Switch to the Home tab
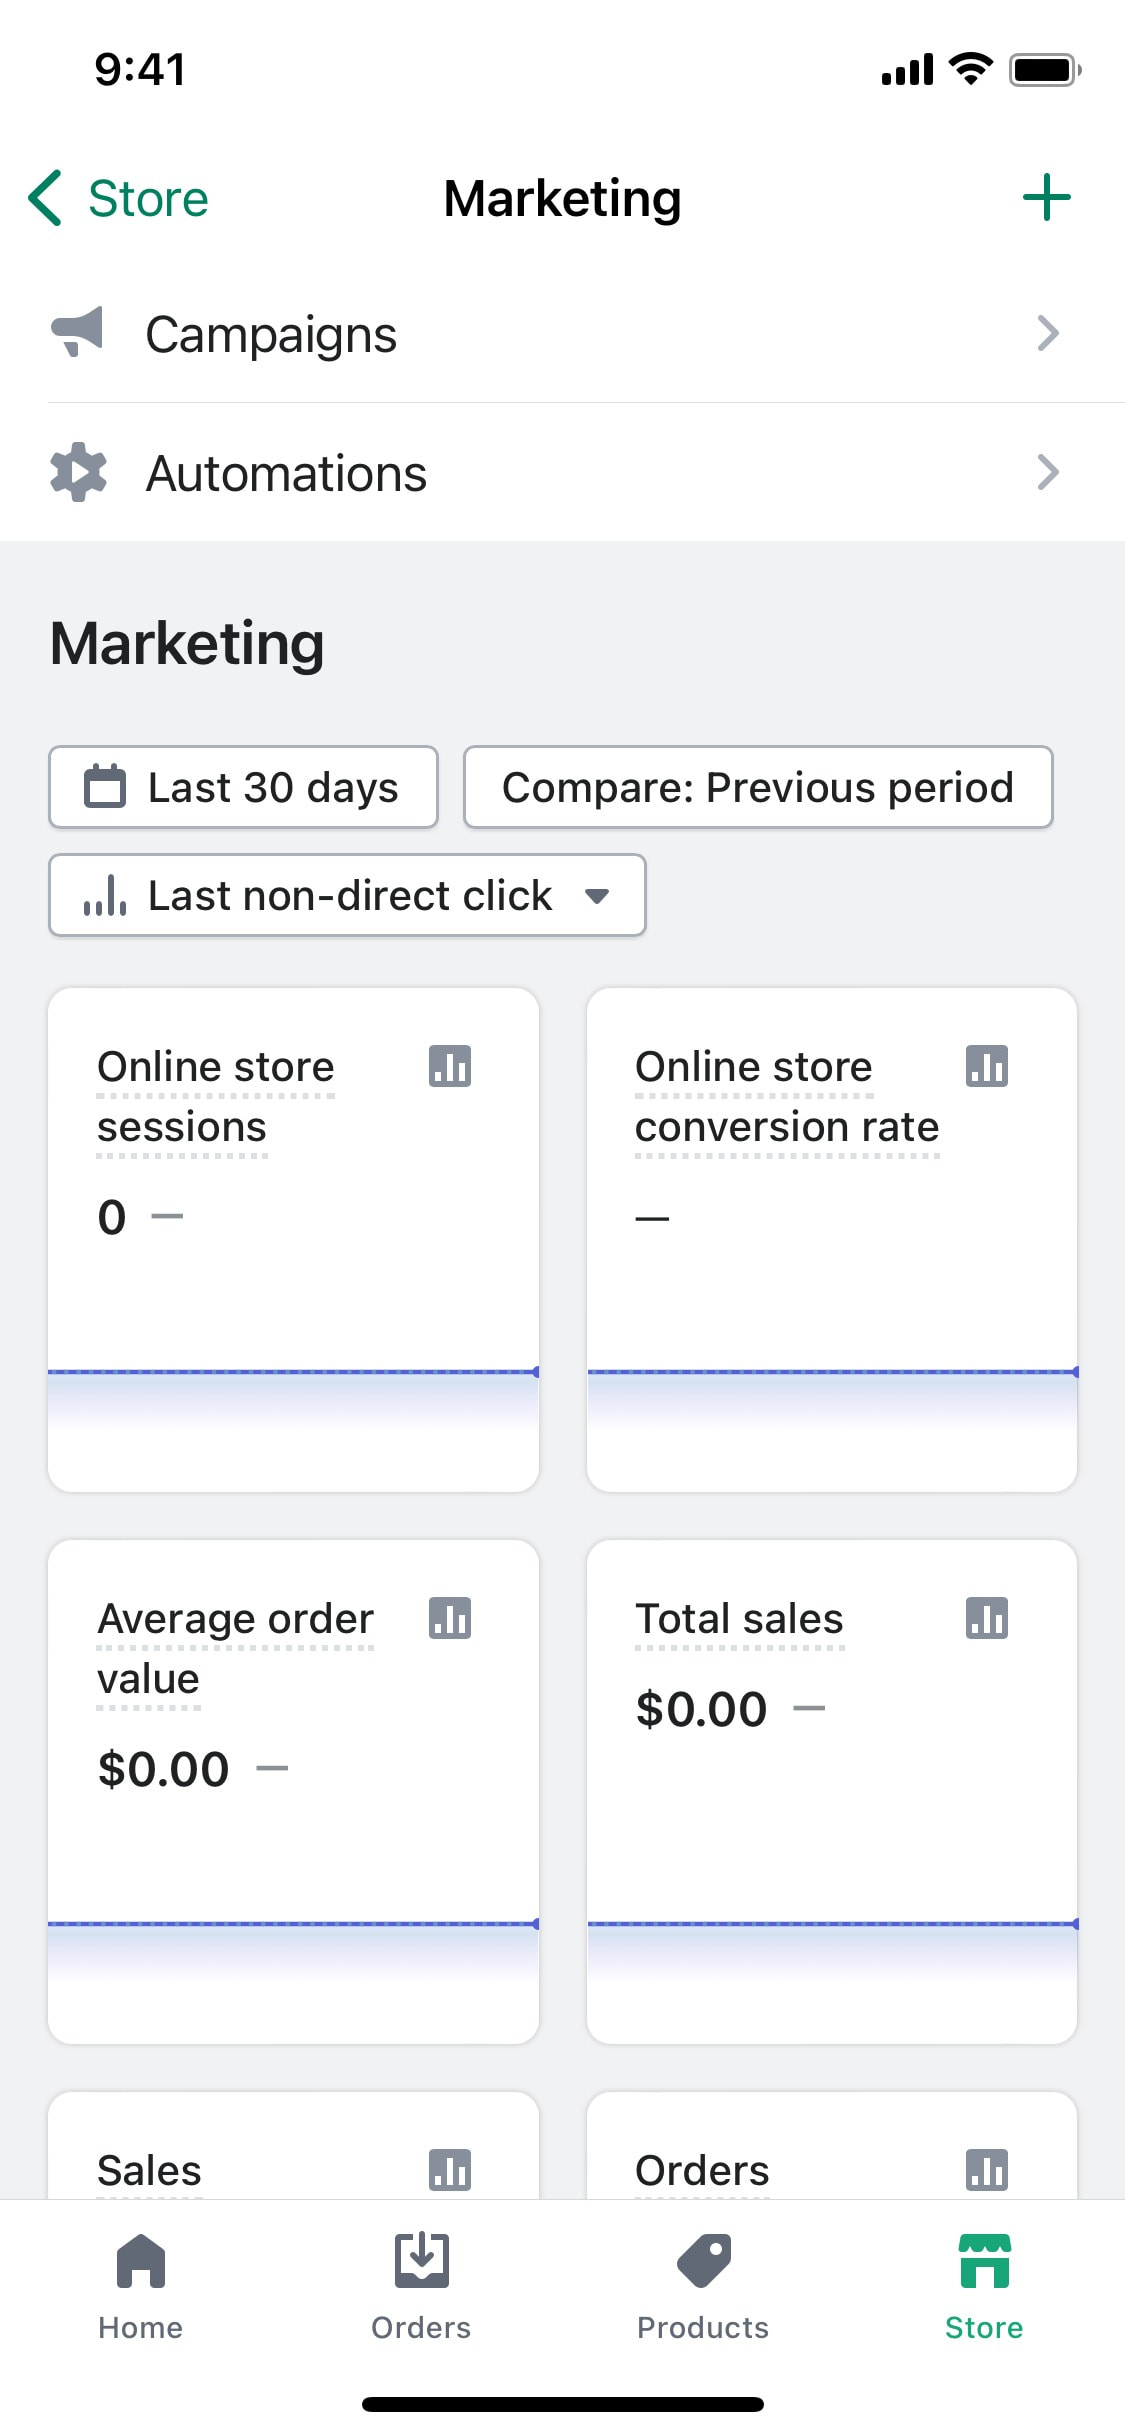 [x=141, y=2288]
